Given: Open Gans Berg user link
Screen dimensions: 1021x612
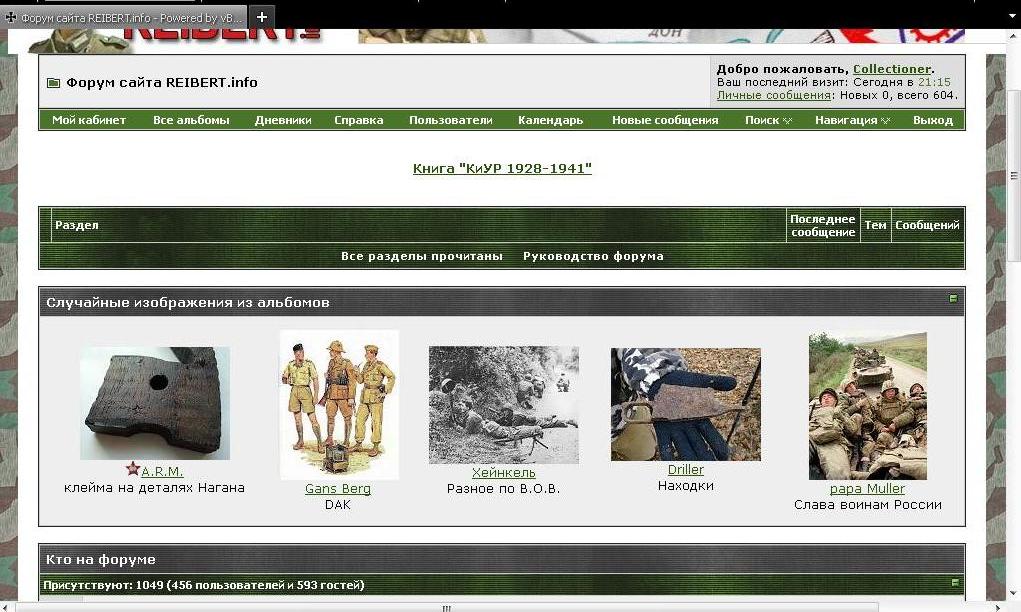Looking at the screenshot, I should 338,488.
